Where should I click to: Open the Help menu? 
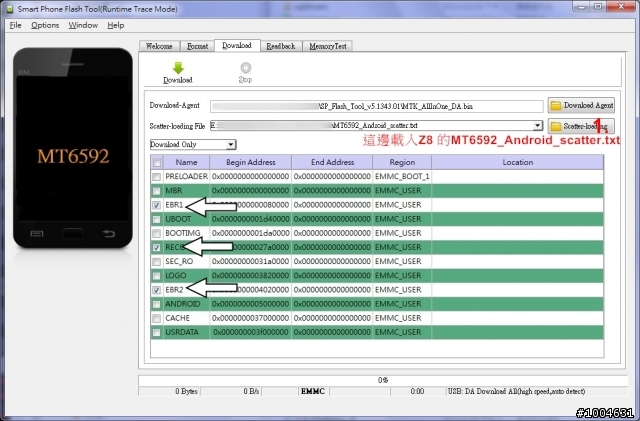[x=116, y=25]
